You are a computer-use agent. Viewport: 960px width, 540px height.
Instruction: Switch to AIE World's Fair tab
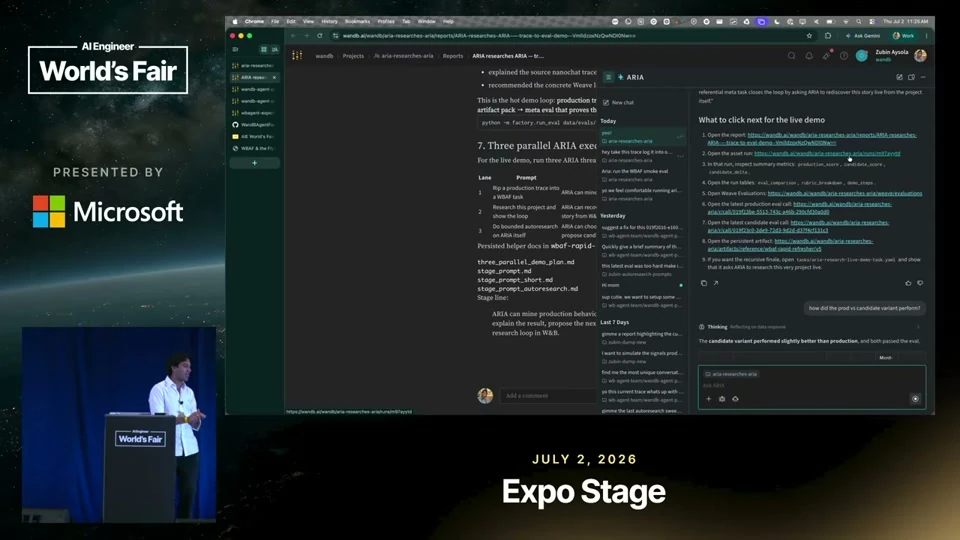coord(255,137)
